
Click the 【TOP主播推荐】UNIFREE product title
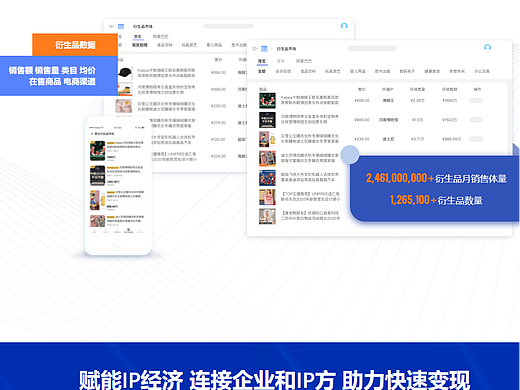click(311, 196)
